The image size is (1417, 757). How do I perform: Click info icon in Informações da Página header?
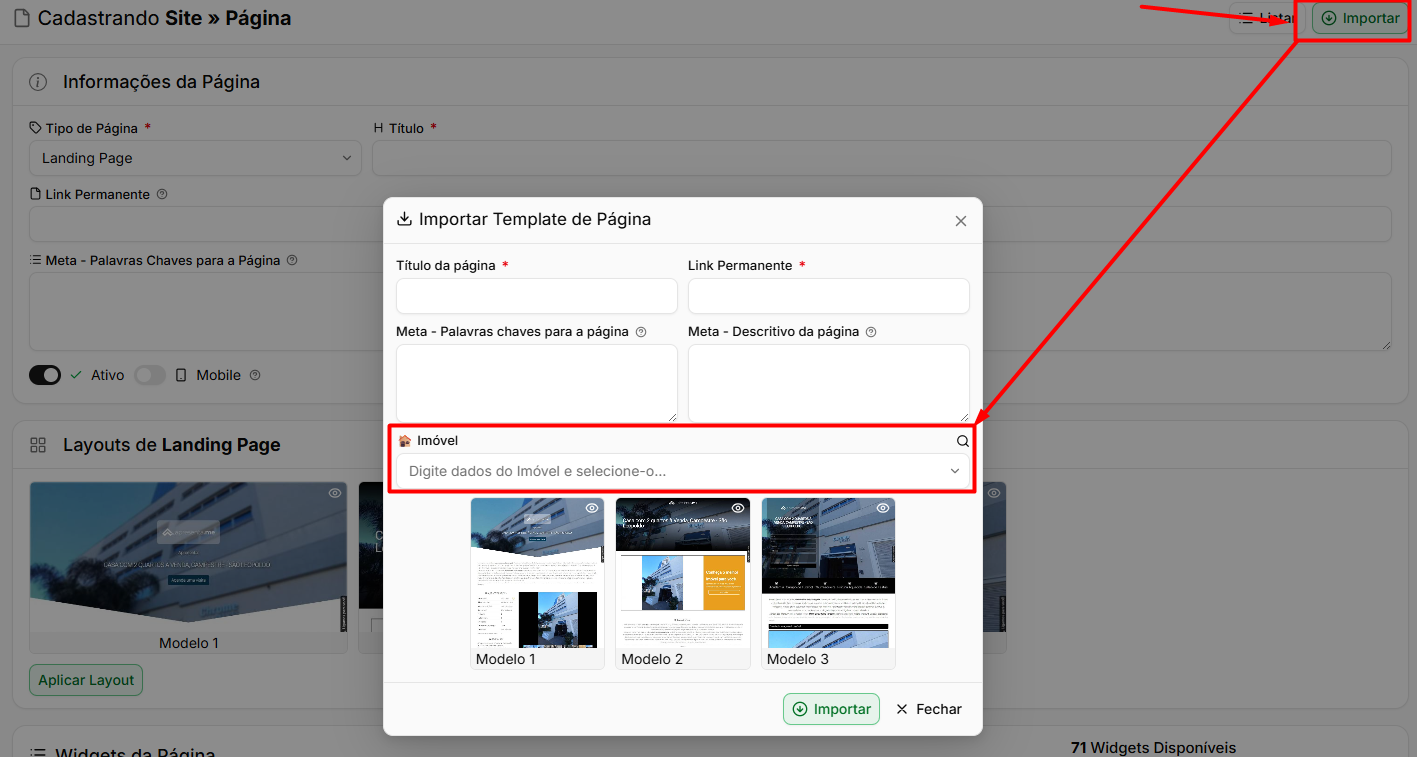coord(38,82)
